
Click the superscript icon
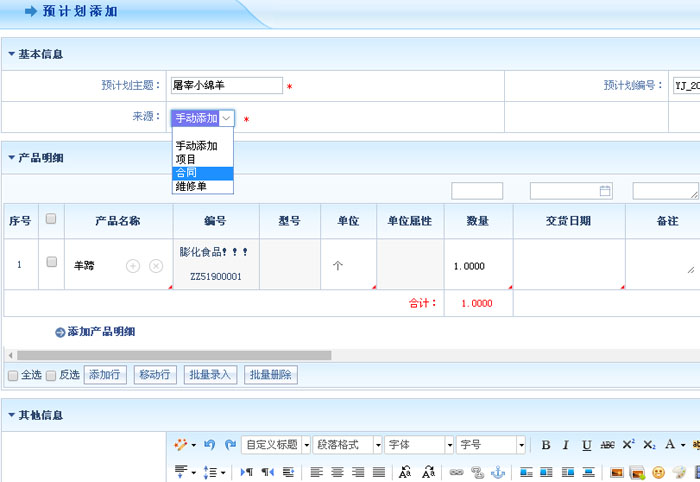click(628, 445)
